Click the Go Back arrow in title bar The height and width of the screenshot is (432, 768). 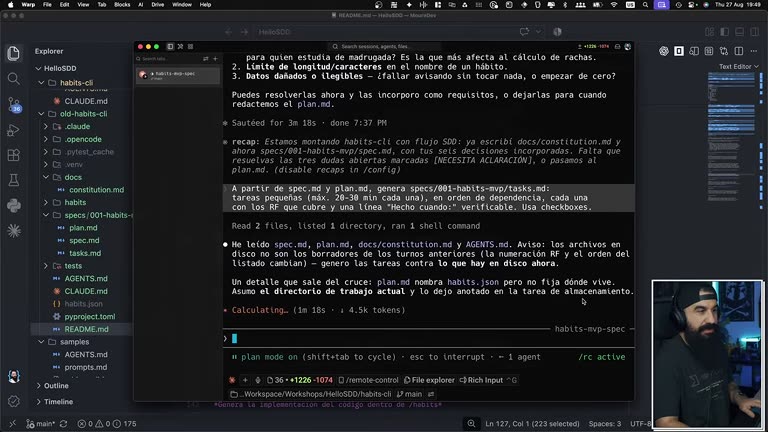228,32
